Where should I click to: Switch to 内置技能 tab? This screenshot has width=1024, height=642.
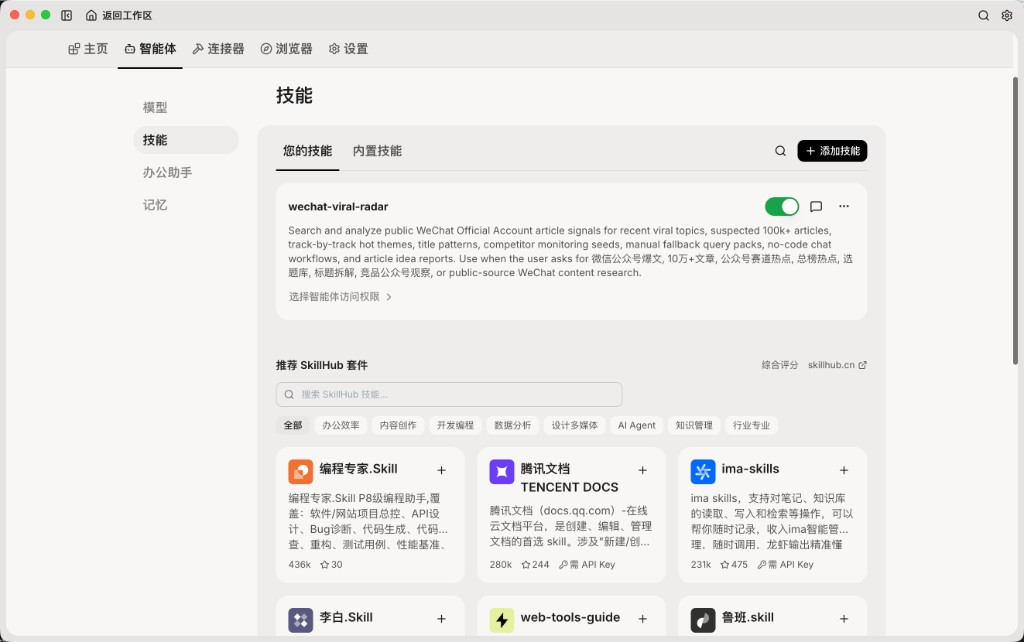coord(377,151)
